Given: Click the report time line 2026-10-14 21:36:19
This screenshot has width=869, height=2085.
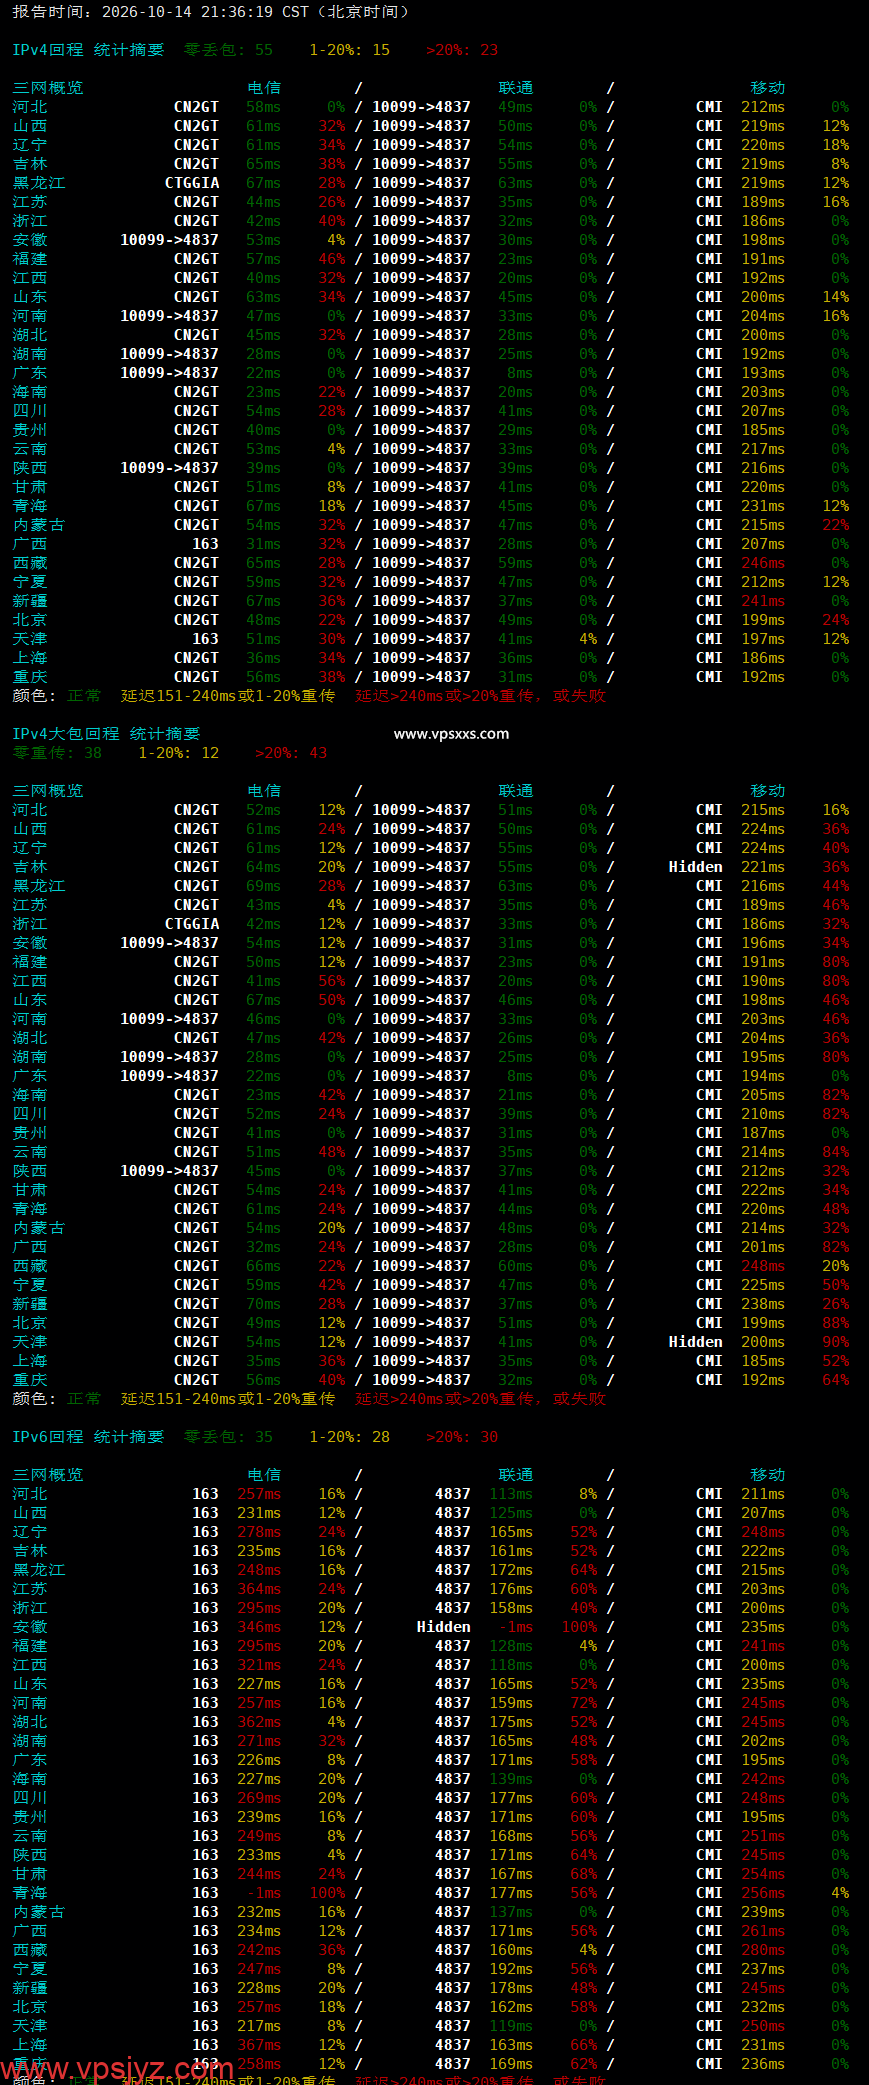Looking at the screenshot, I should coord(210,12).
